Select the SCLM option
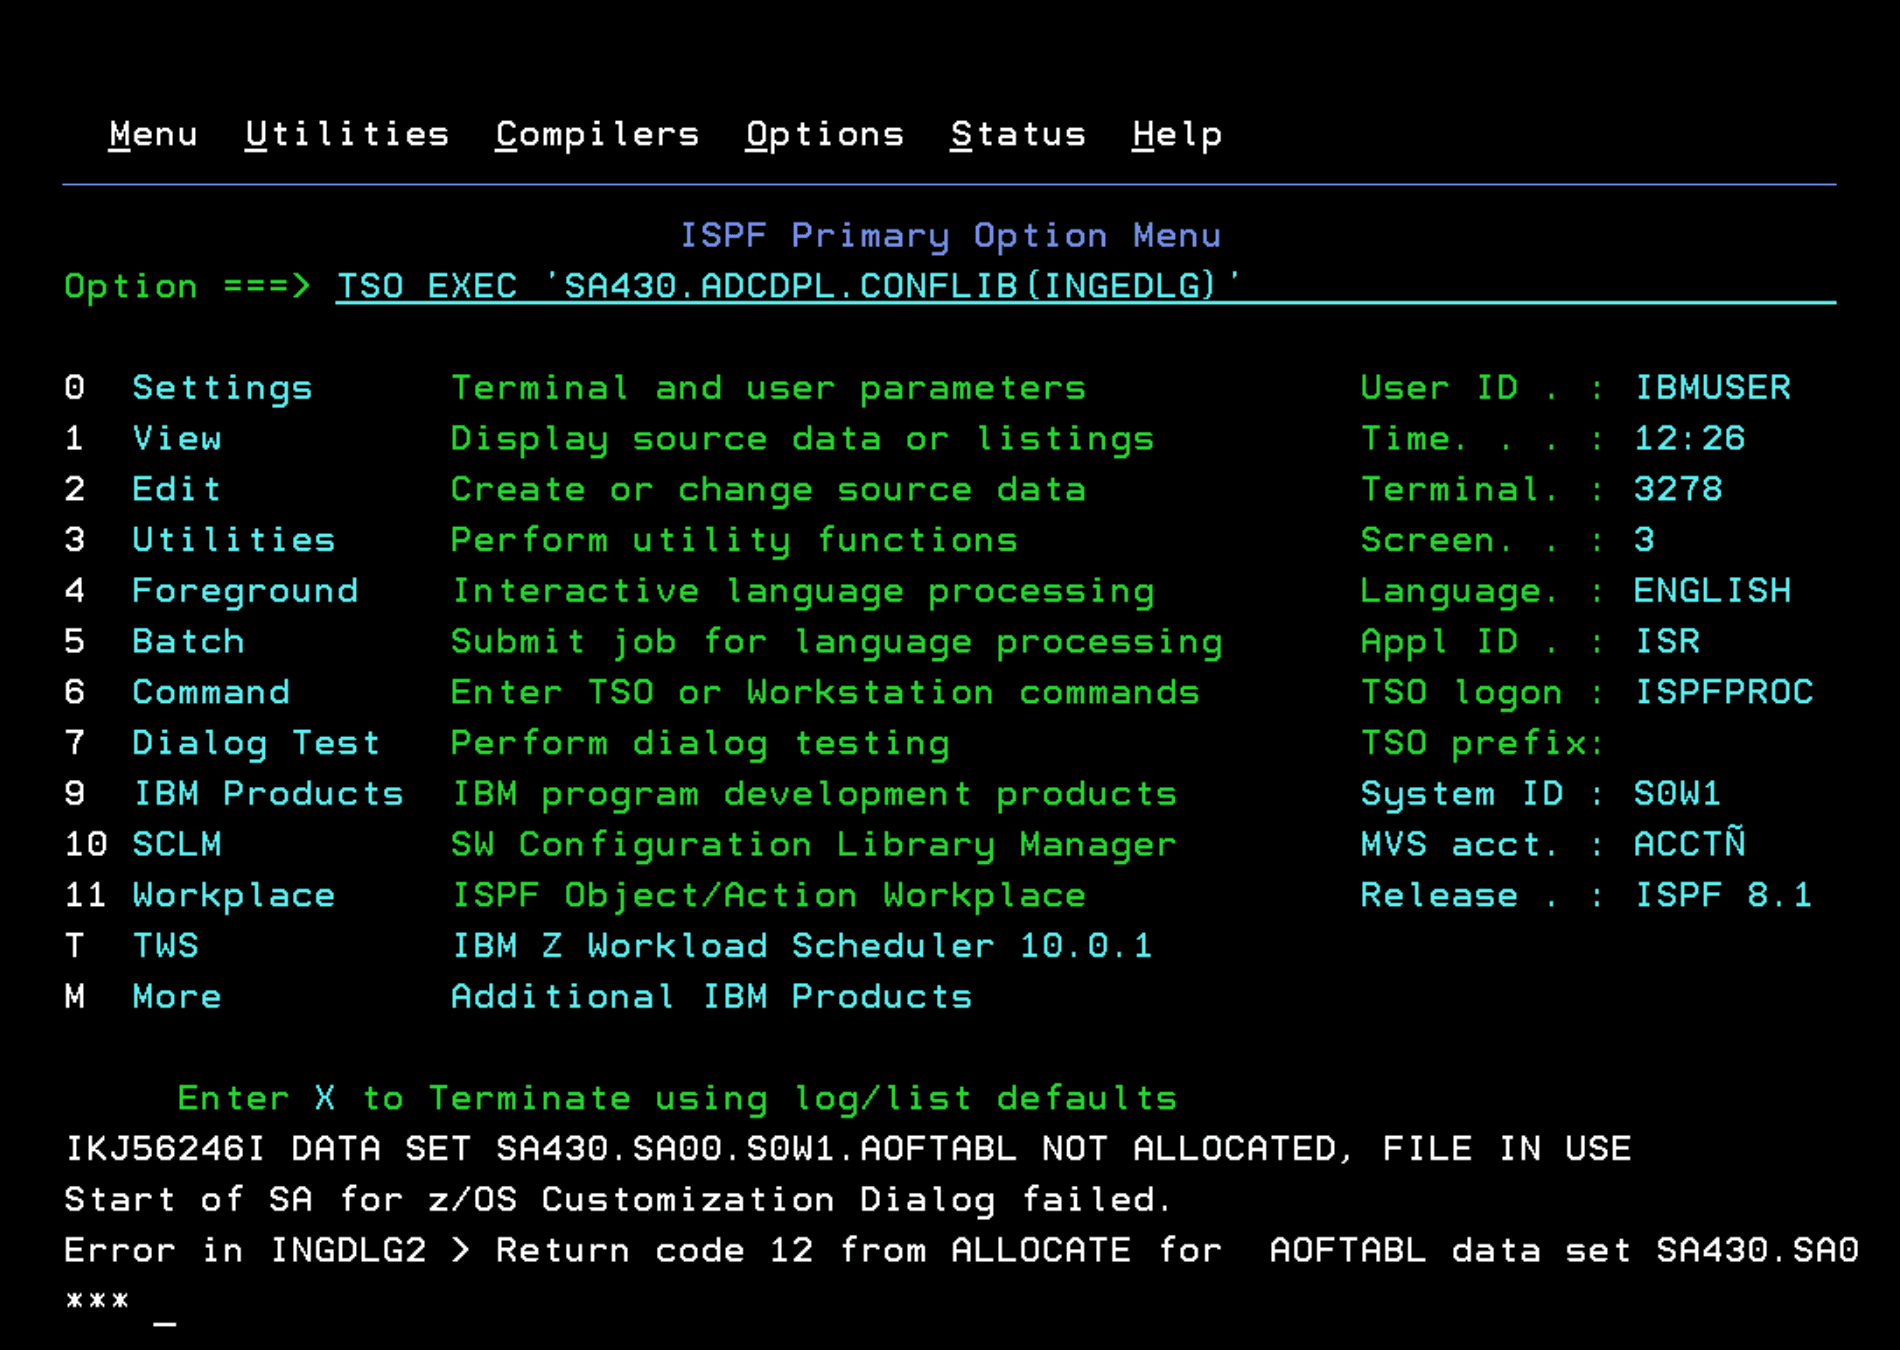 (177, 845)
